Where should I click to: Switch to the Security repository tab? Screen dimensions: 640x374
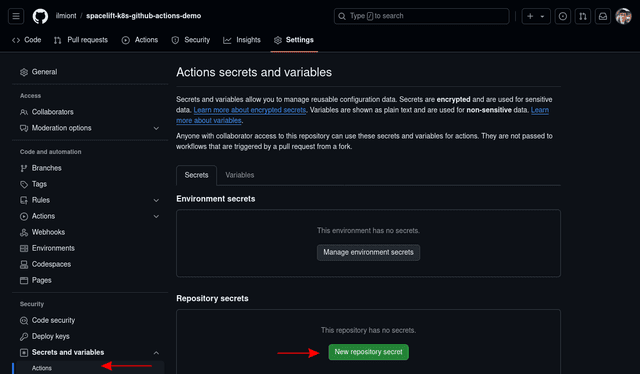191,40
